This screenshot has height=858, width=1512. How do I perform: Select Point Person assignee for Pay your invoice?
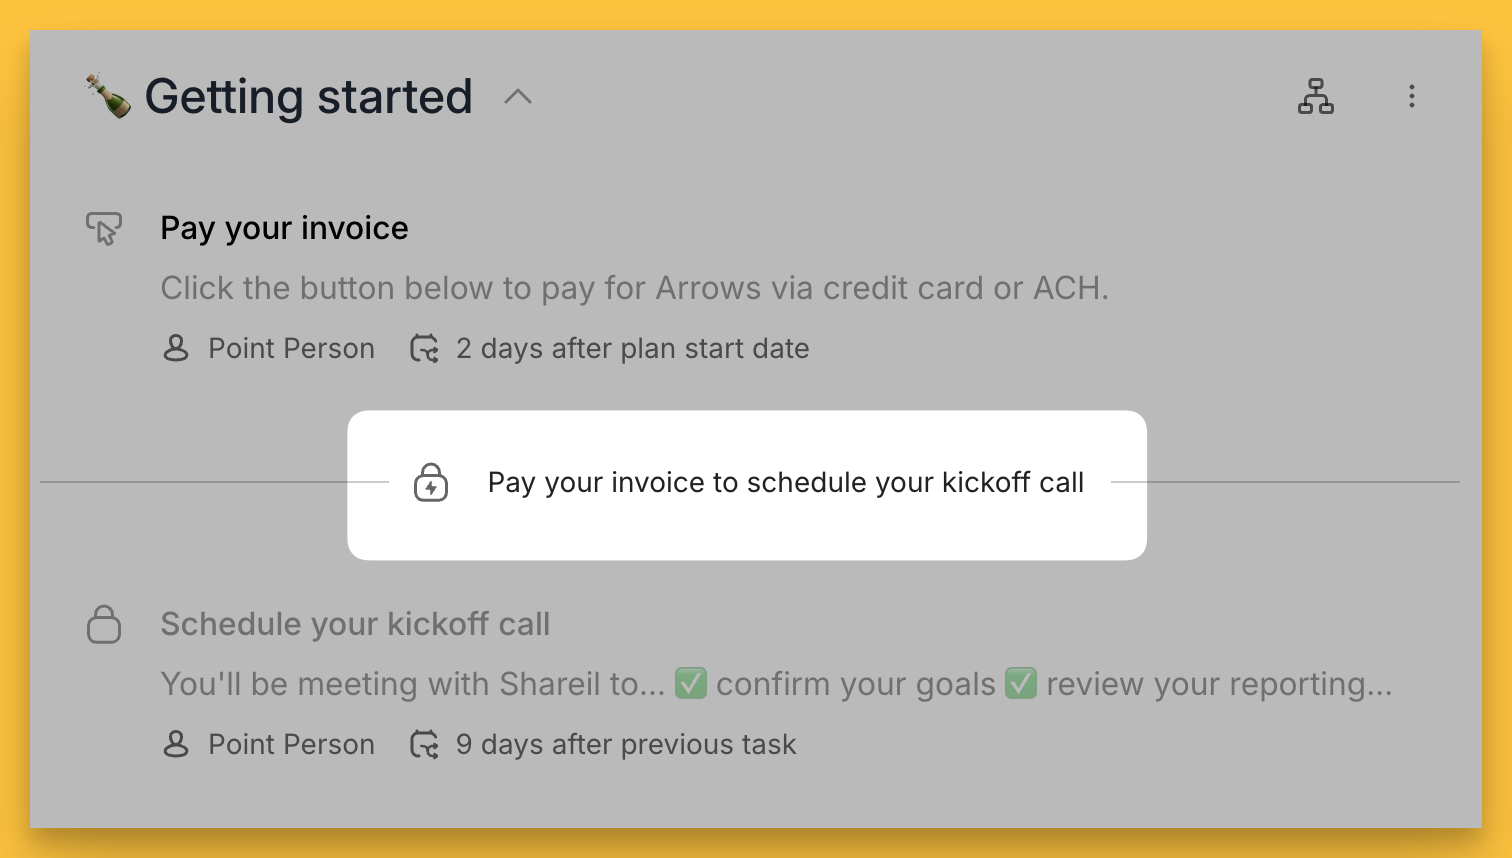[x=291, y=349]
